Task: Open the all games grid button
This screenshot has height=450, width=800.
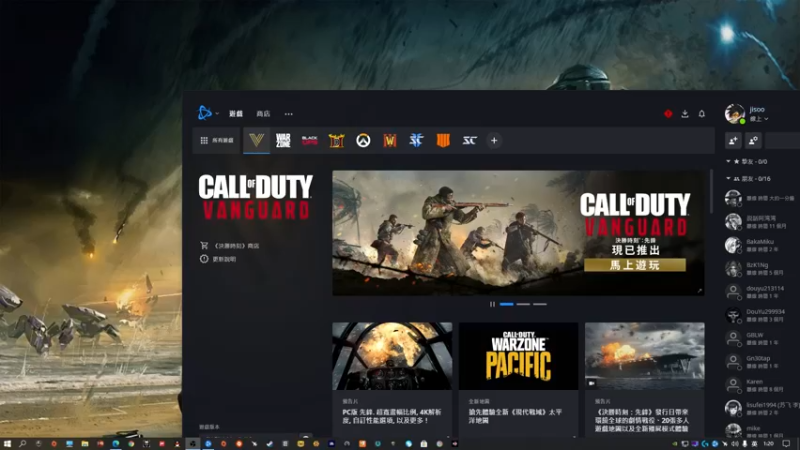Action: tap(217, 140)
